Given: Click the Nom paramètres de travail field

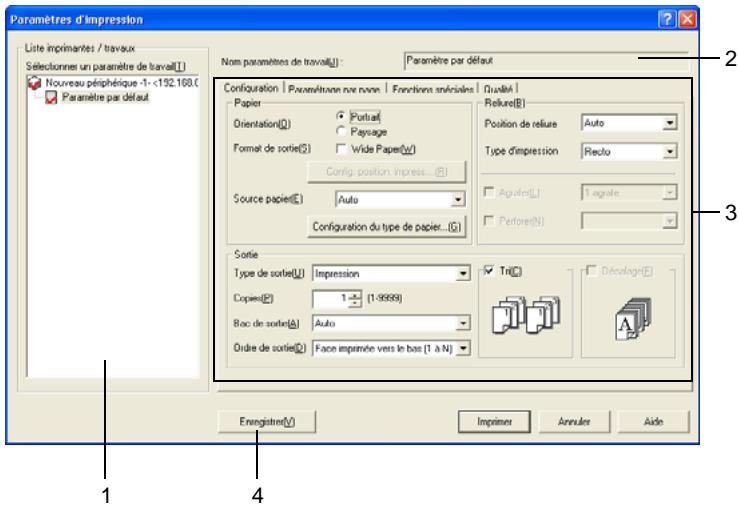Looking at the screenshot, I should tap(546, 61).
